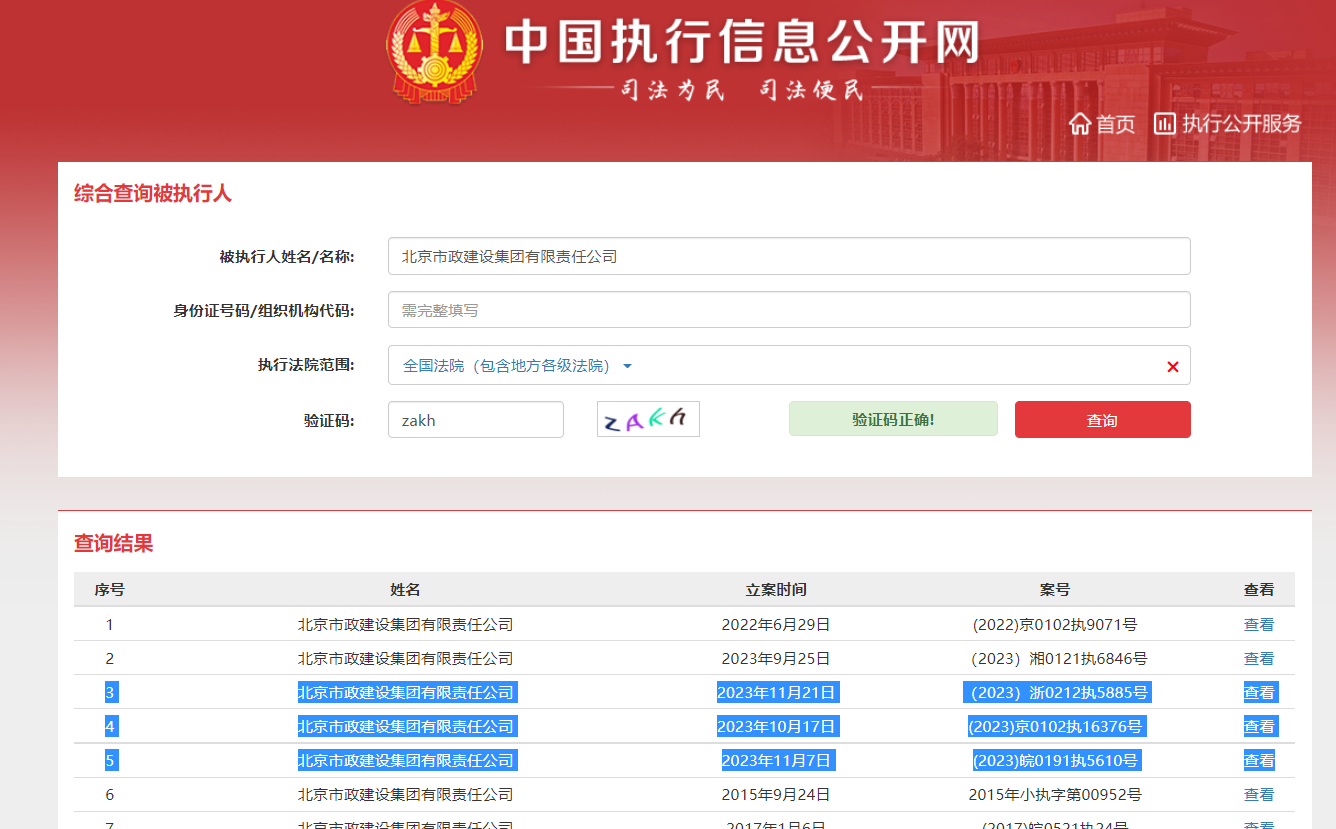Click the red 查询 button

tap(1102, 420)
